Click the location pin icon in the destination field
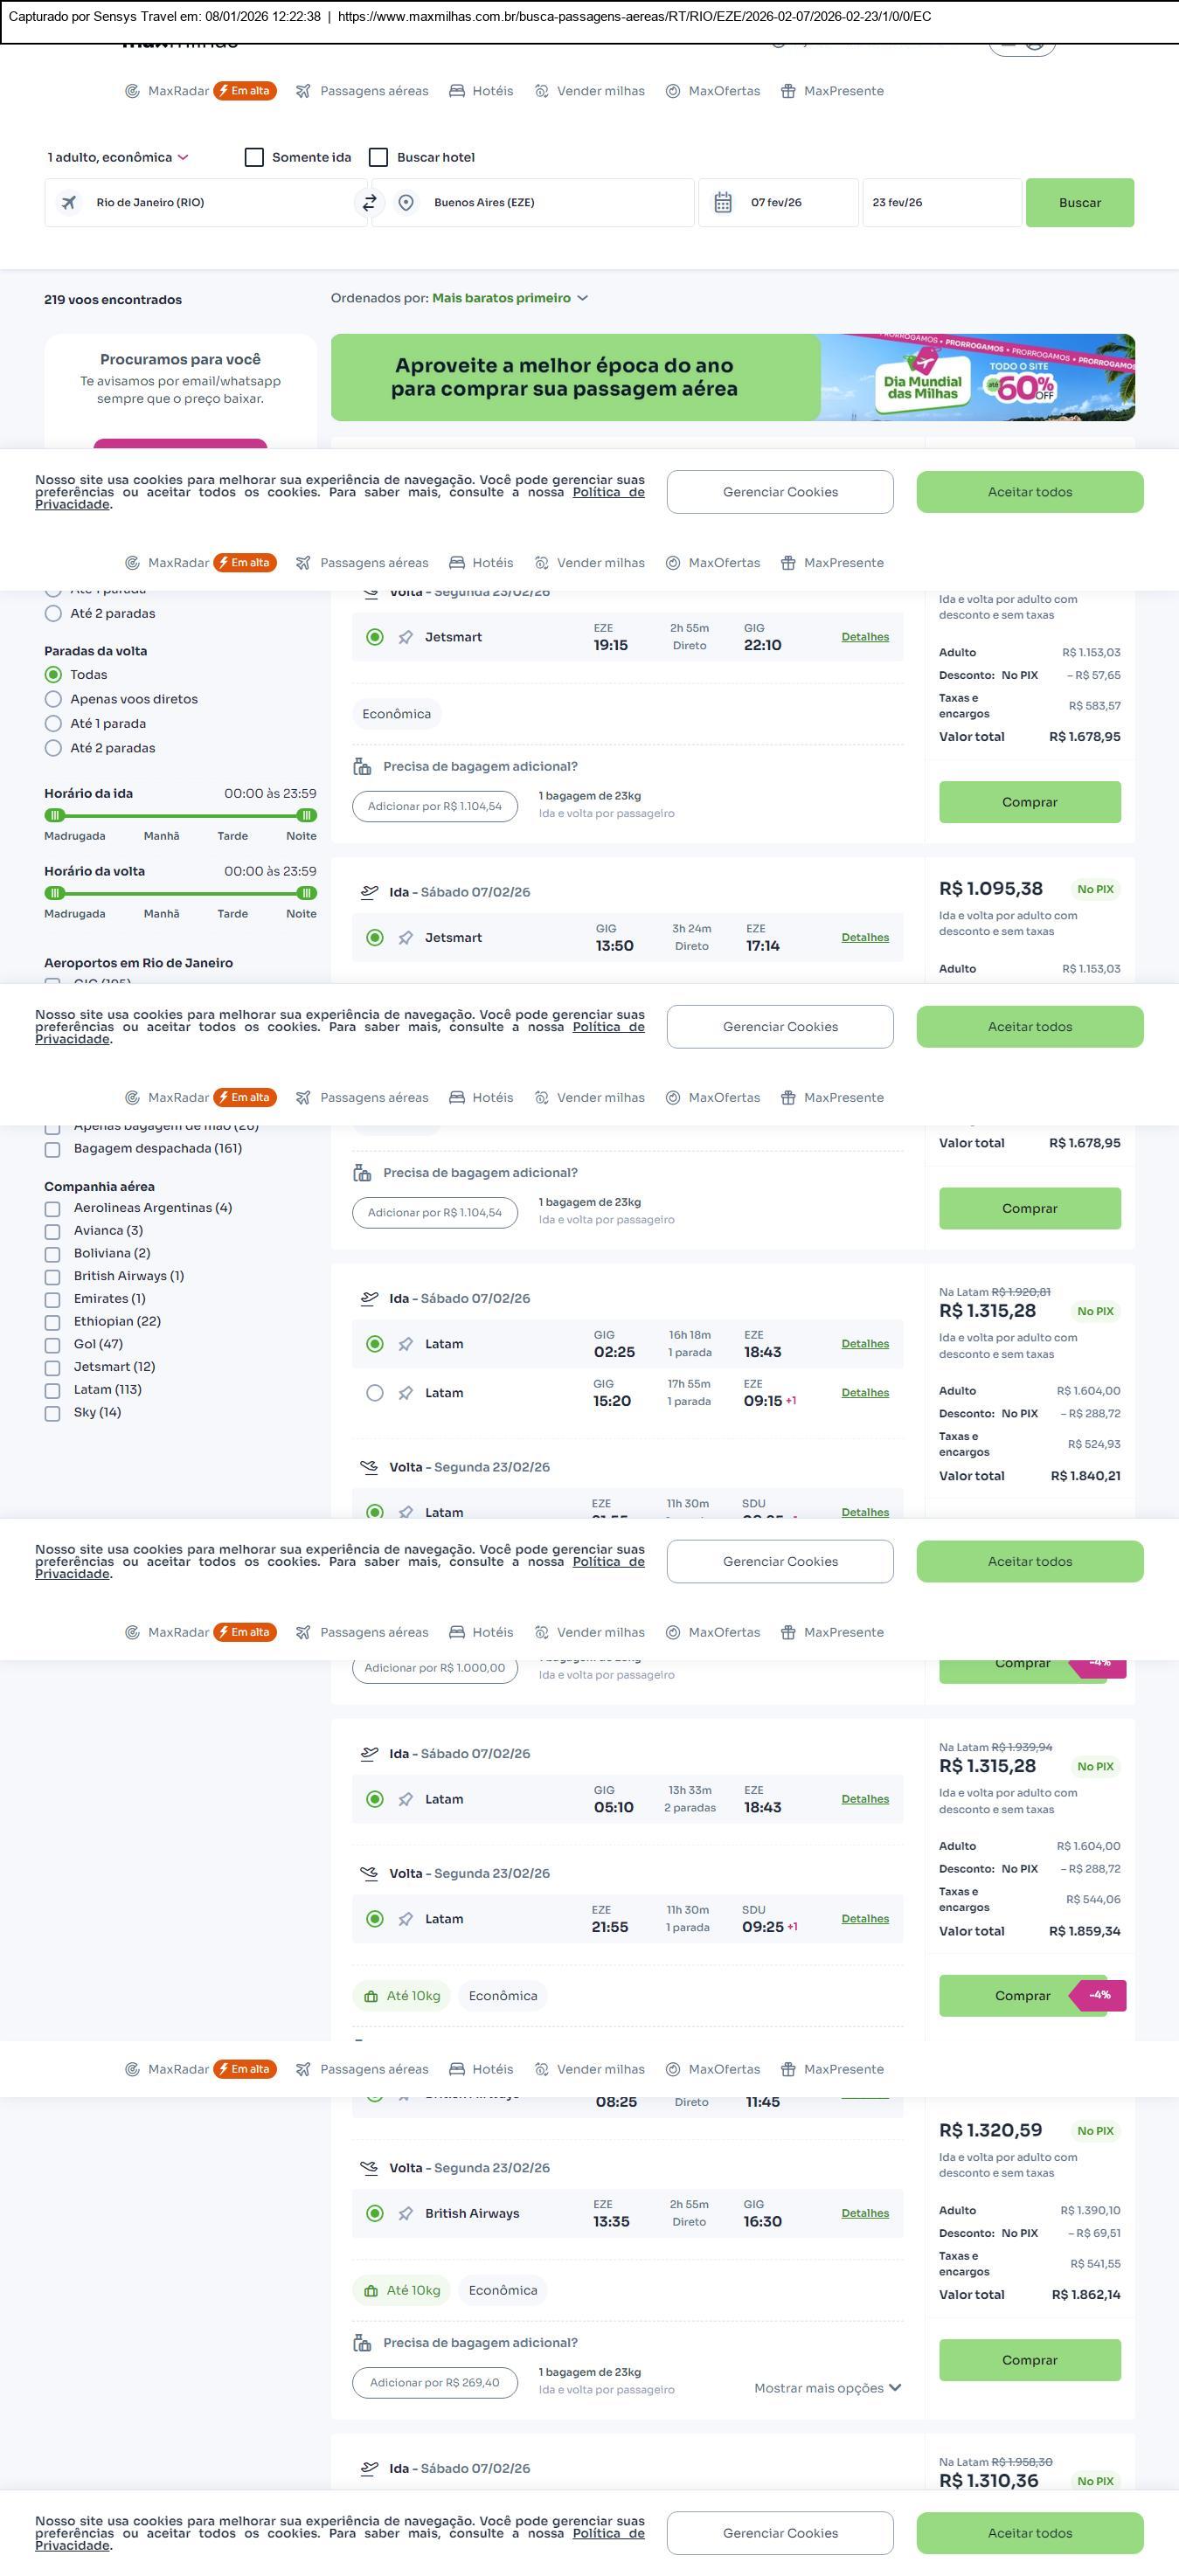Image resolution: width=1179 pixels, height=2576 pixels. tap(406, 203)
